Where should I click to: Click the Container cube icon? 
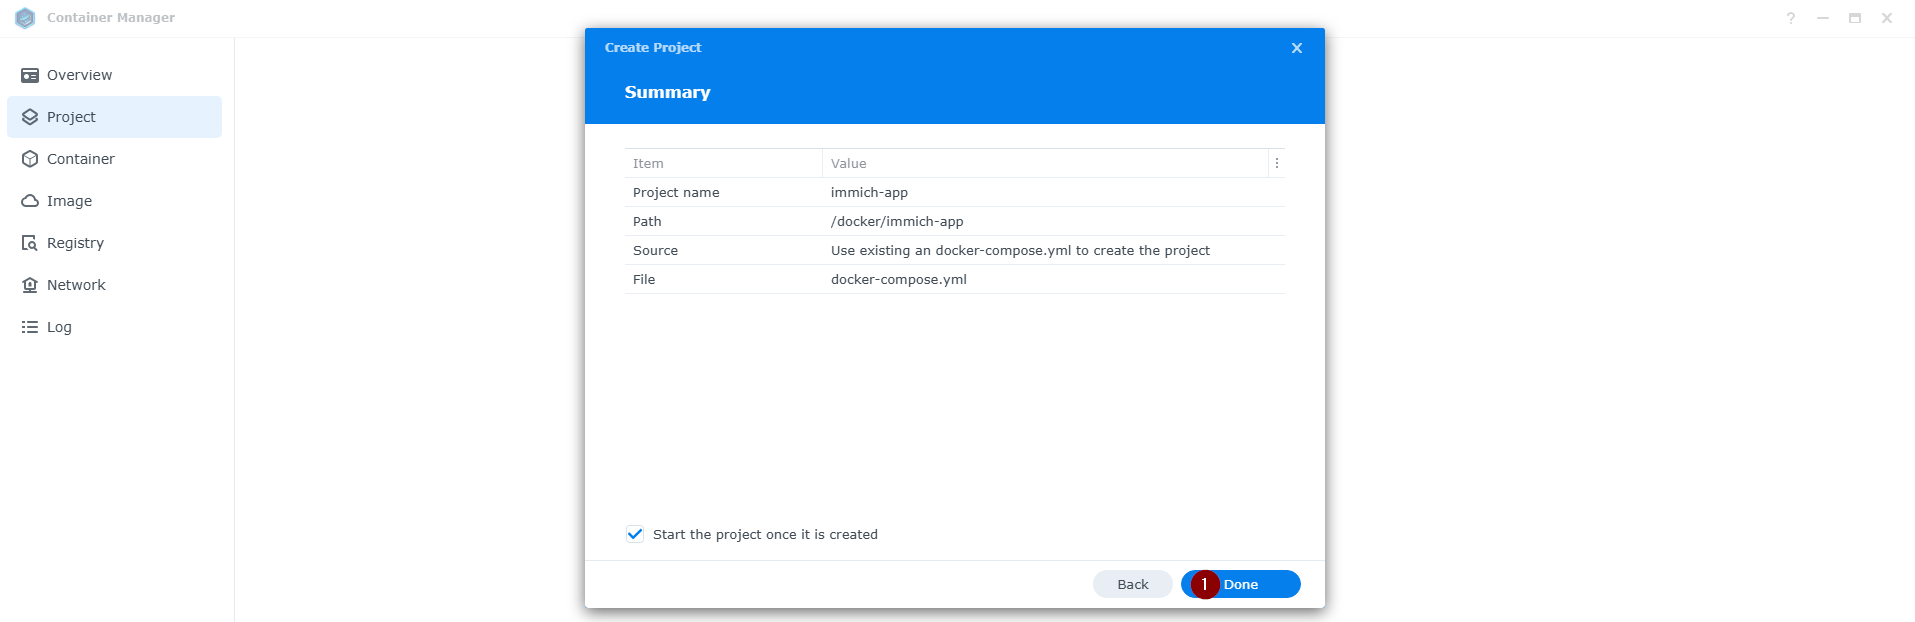click(x=30, y=159)
